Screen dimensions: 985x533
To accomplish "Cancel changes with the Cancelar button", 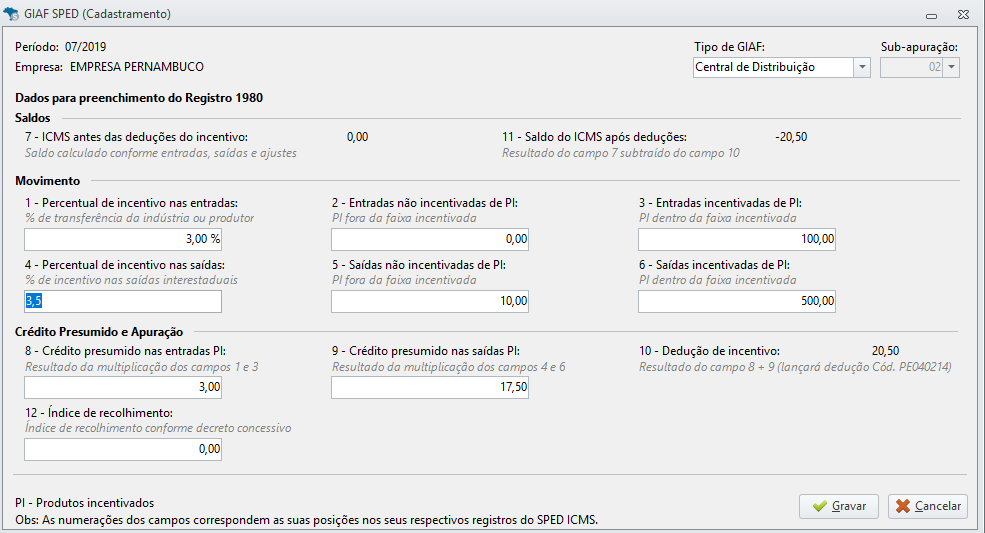I will (928, 506).
